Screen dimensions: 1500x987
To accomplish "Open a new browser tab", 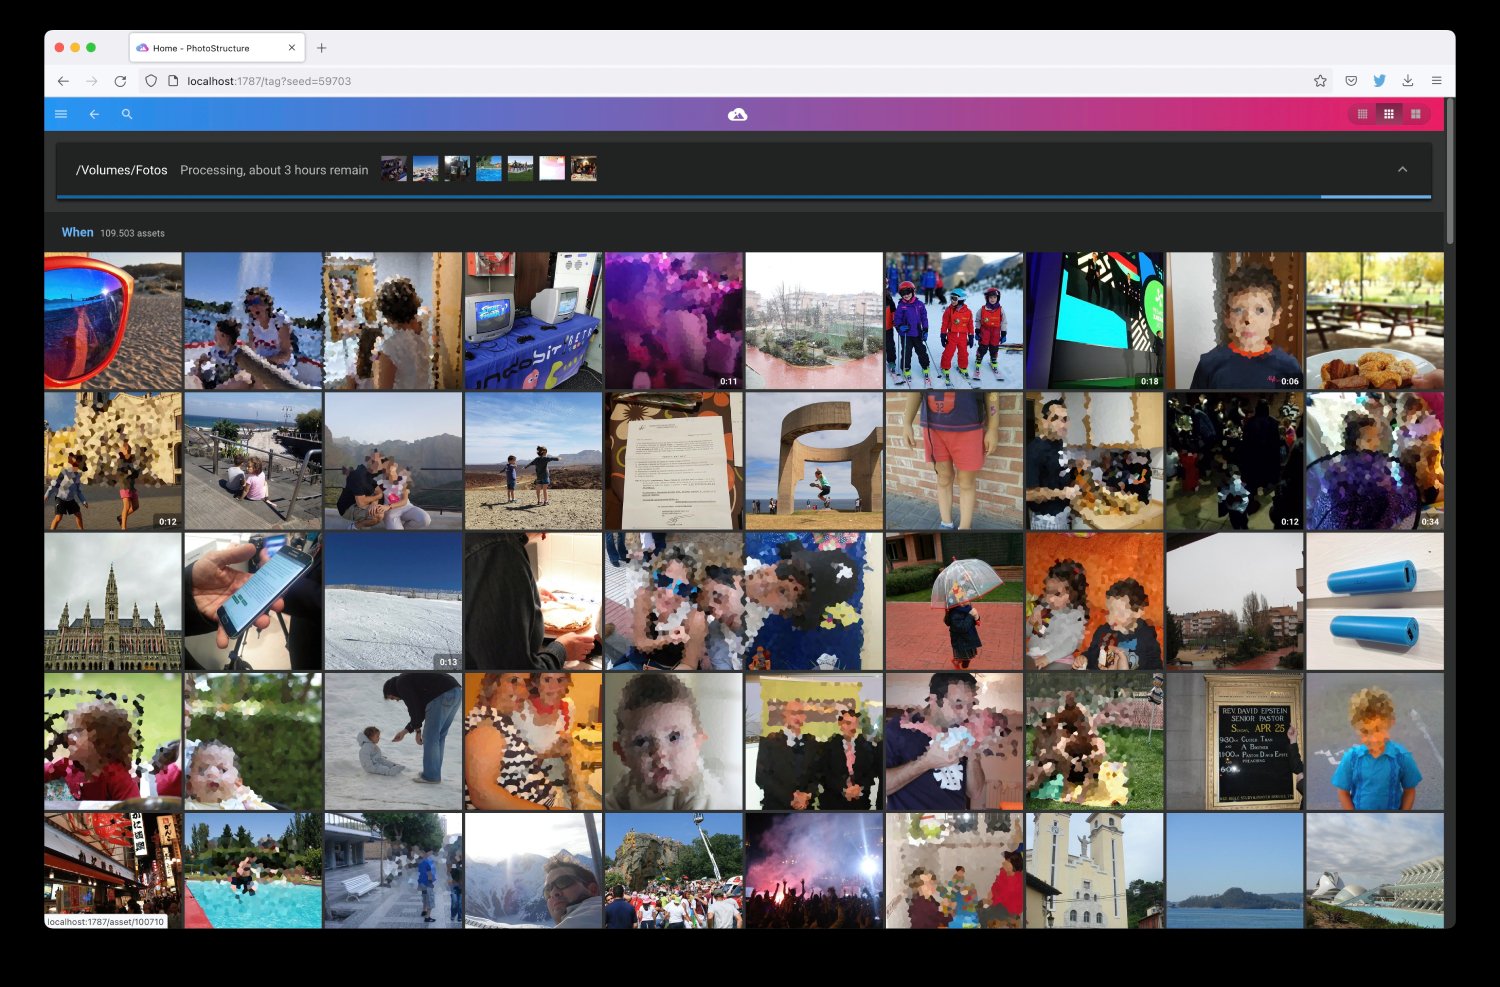I will pos(321,48).
